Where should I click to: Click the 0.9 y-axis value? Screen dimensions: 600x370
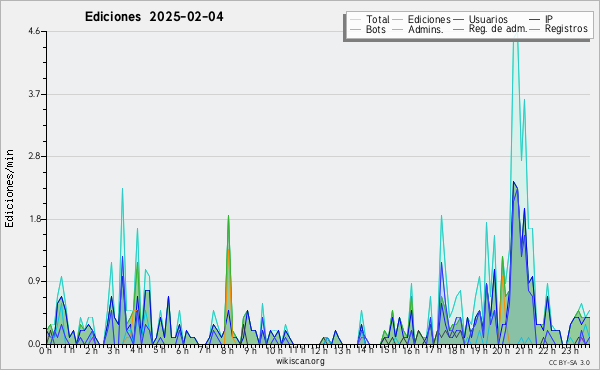point(34,282)
